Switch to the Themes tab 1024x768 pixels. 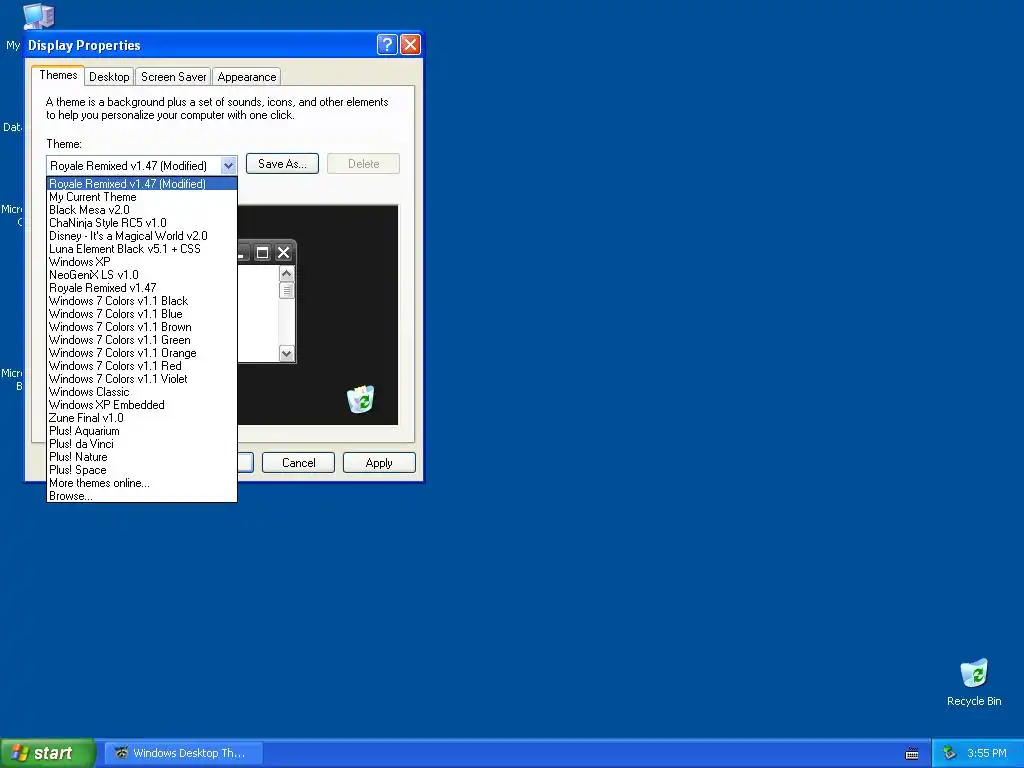58,75
